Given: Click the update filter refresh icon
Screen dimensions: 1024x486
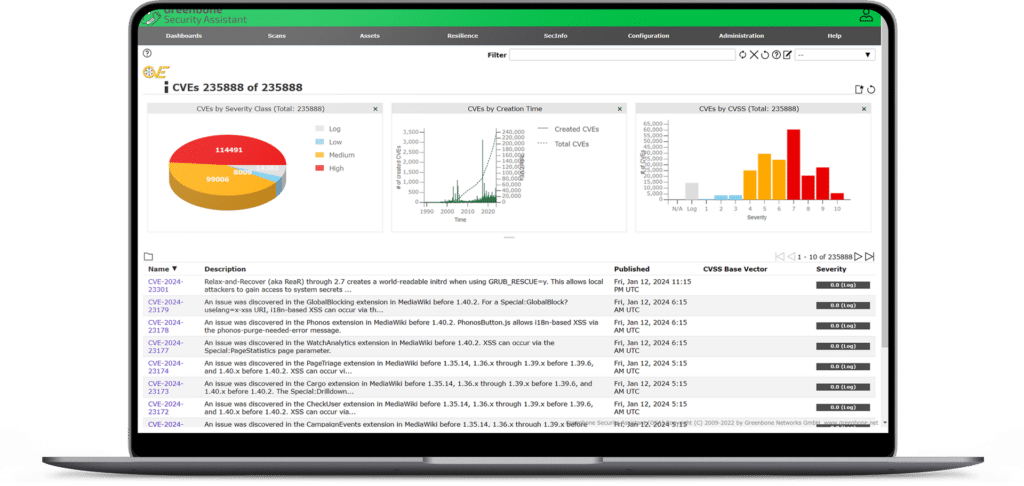Looking at the screenshot, I should 743,55.
